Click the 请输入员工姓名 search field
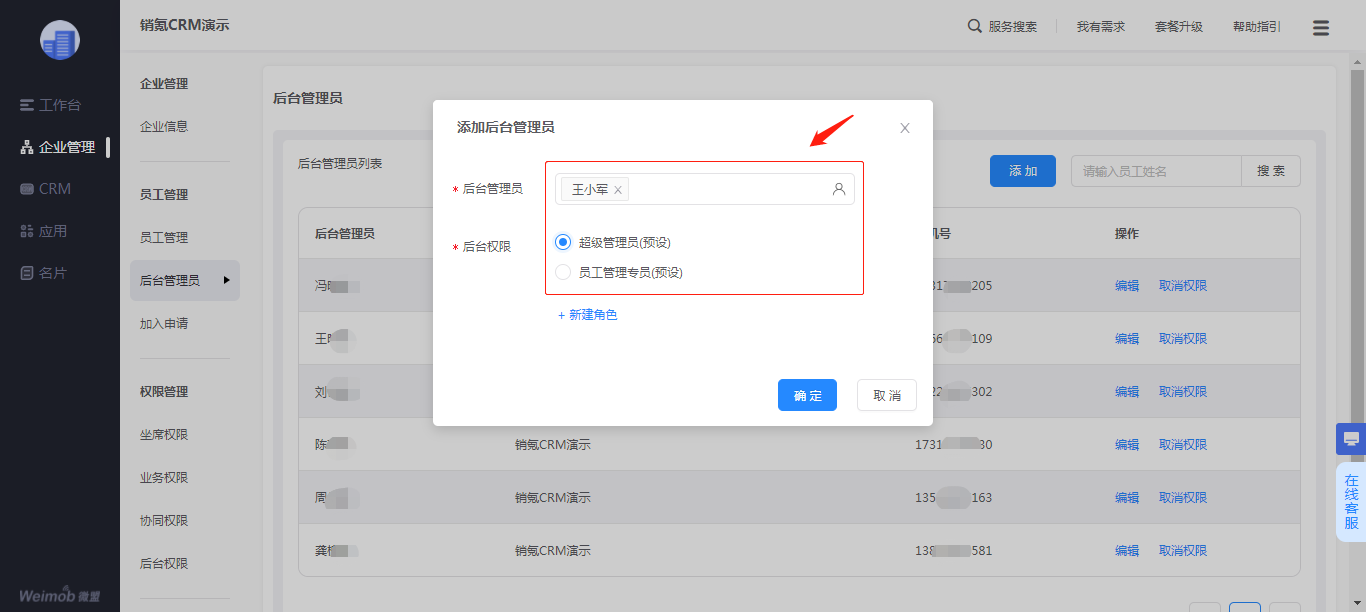 [x=1156, y=171]
